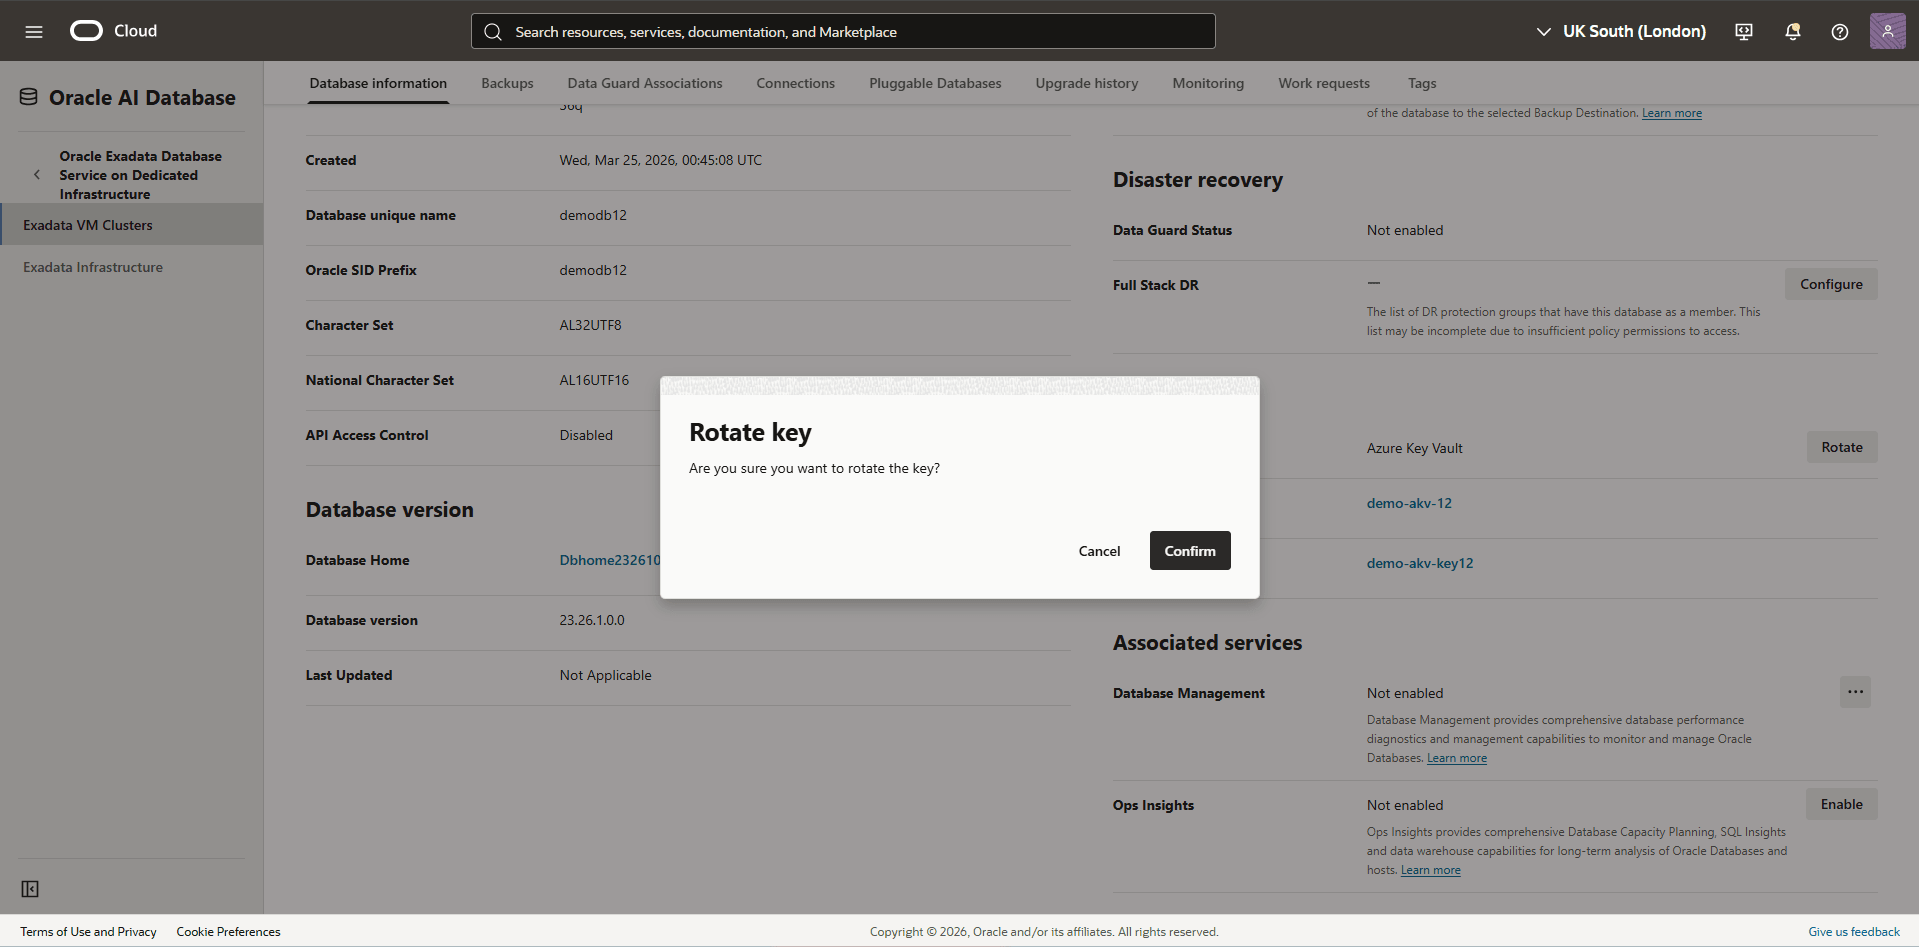Click the Give us feedback link
1919x947 pixels.
pos(1852,931)
